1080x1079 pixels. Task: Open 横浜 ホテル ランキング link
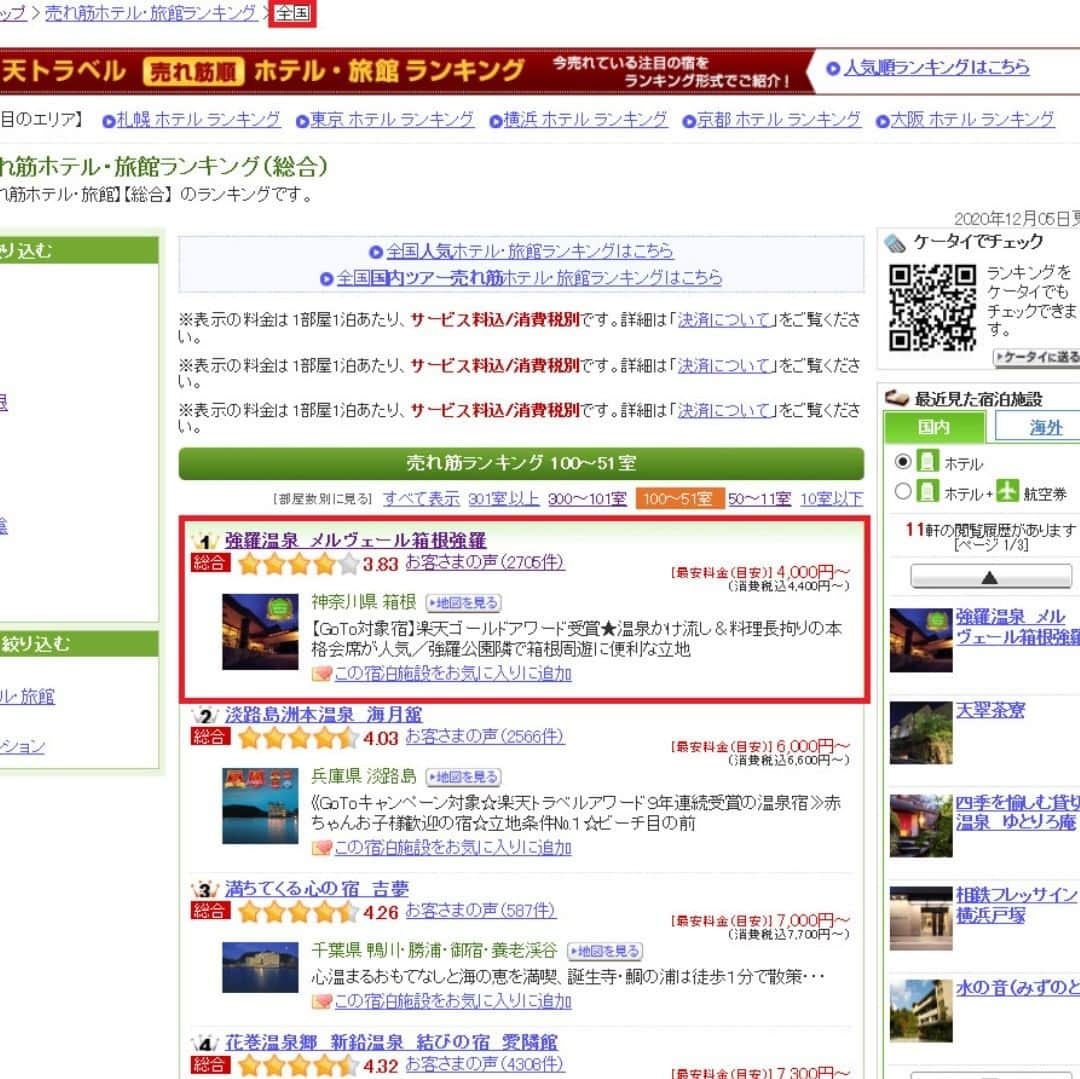point(585,120)
